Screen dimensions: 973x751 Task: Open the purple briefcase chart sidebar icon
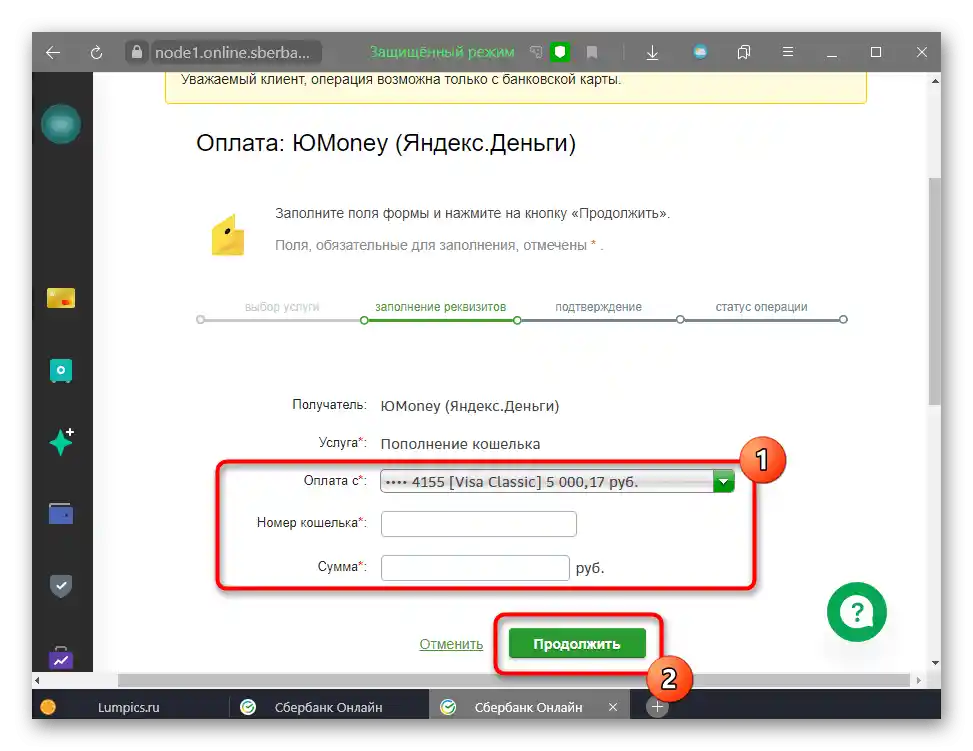point(61,658)
